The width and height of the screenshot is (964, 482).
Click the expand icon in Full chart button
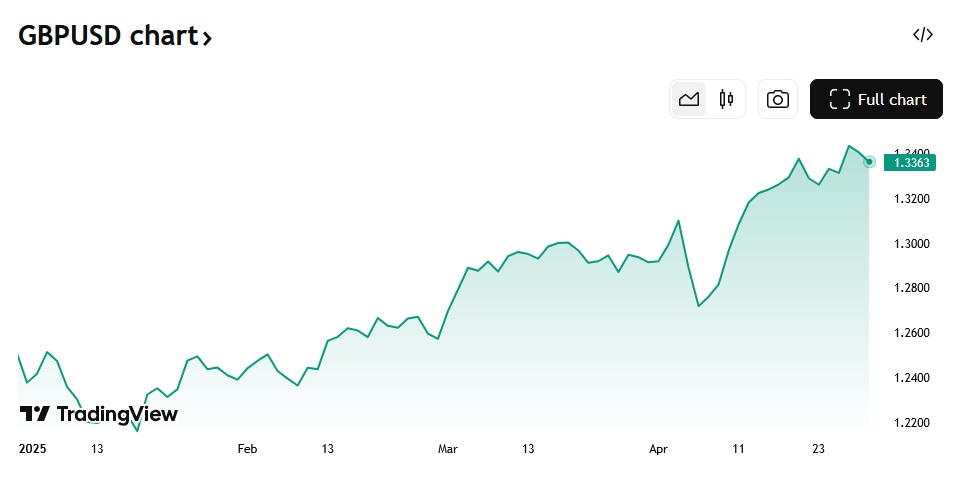(840, 99)
